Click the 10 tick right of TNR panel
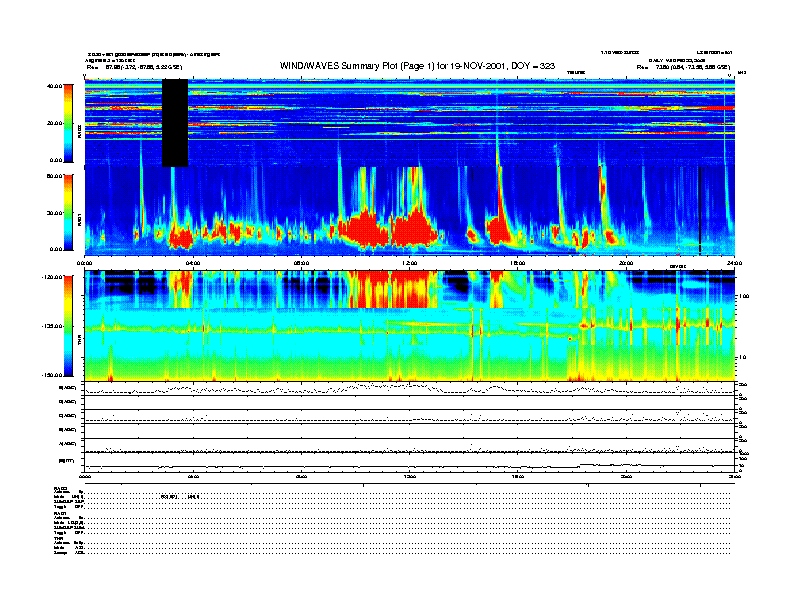Screen dimensions: 792x612 (744, 357)
